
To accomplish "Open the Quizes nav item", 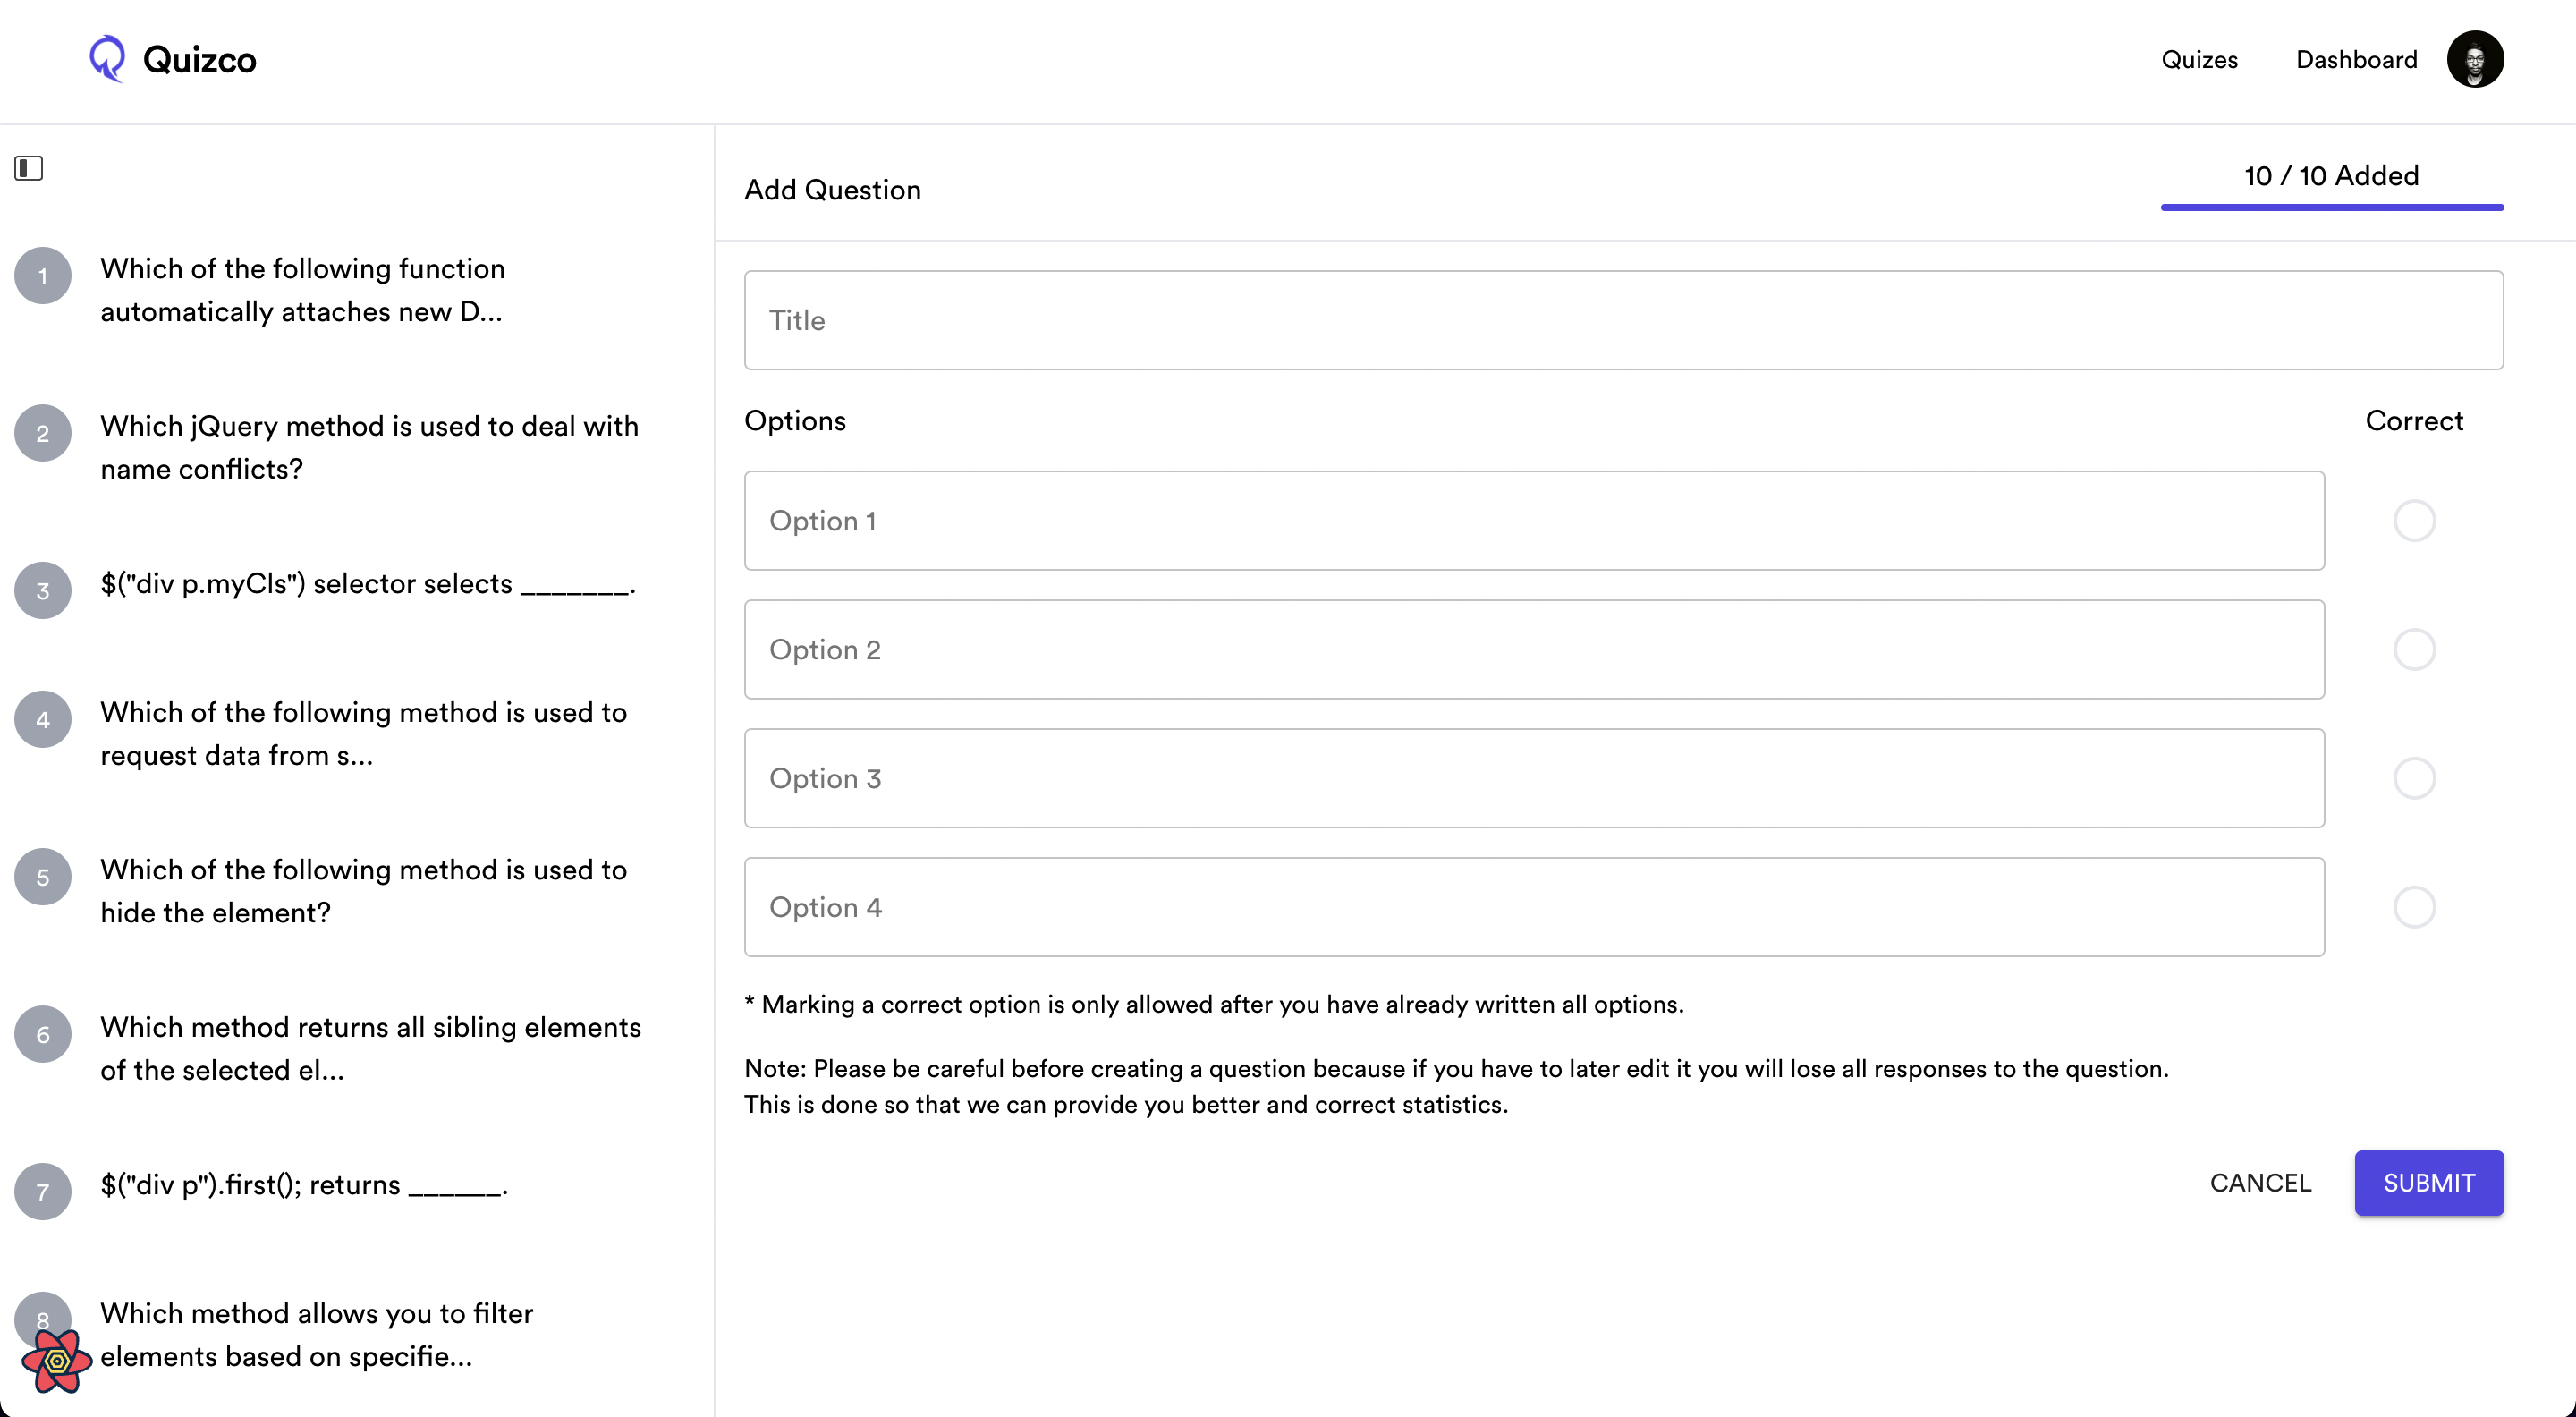I will point(2199,60).
